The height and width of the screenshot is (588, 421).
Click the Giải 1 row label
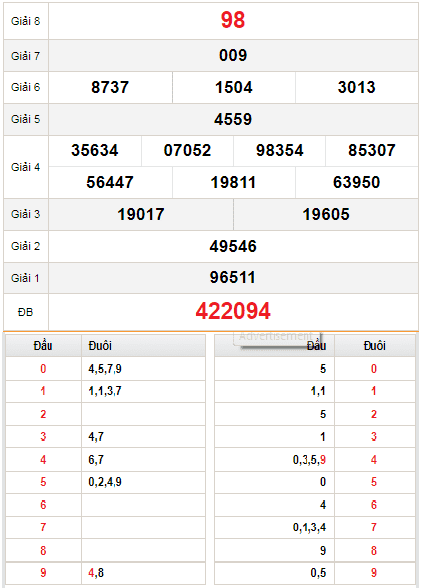25,278
